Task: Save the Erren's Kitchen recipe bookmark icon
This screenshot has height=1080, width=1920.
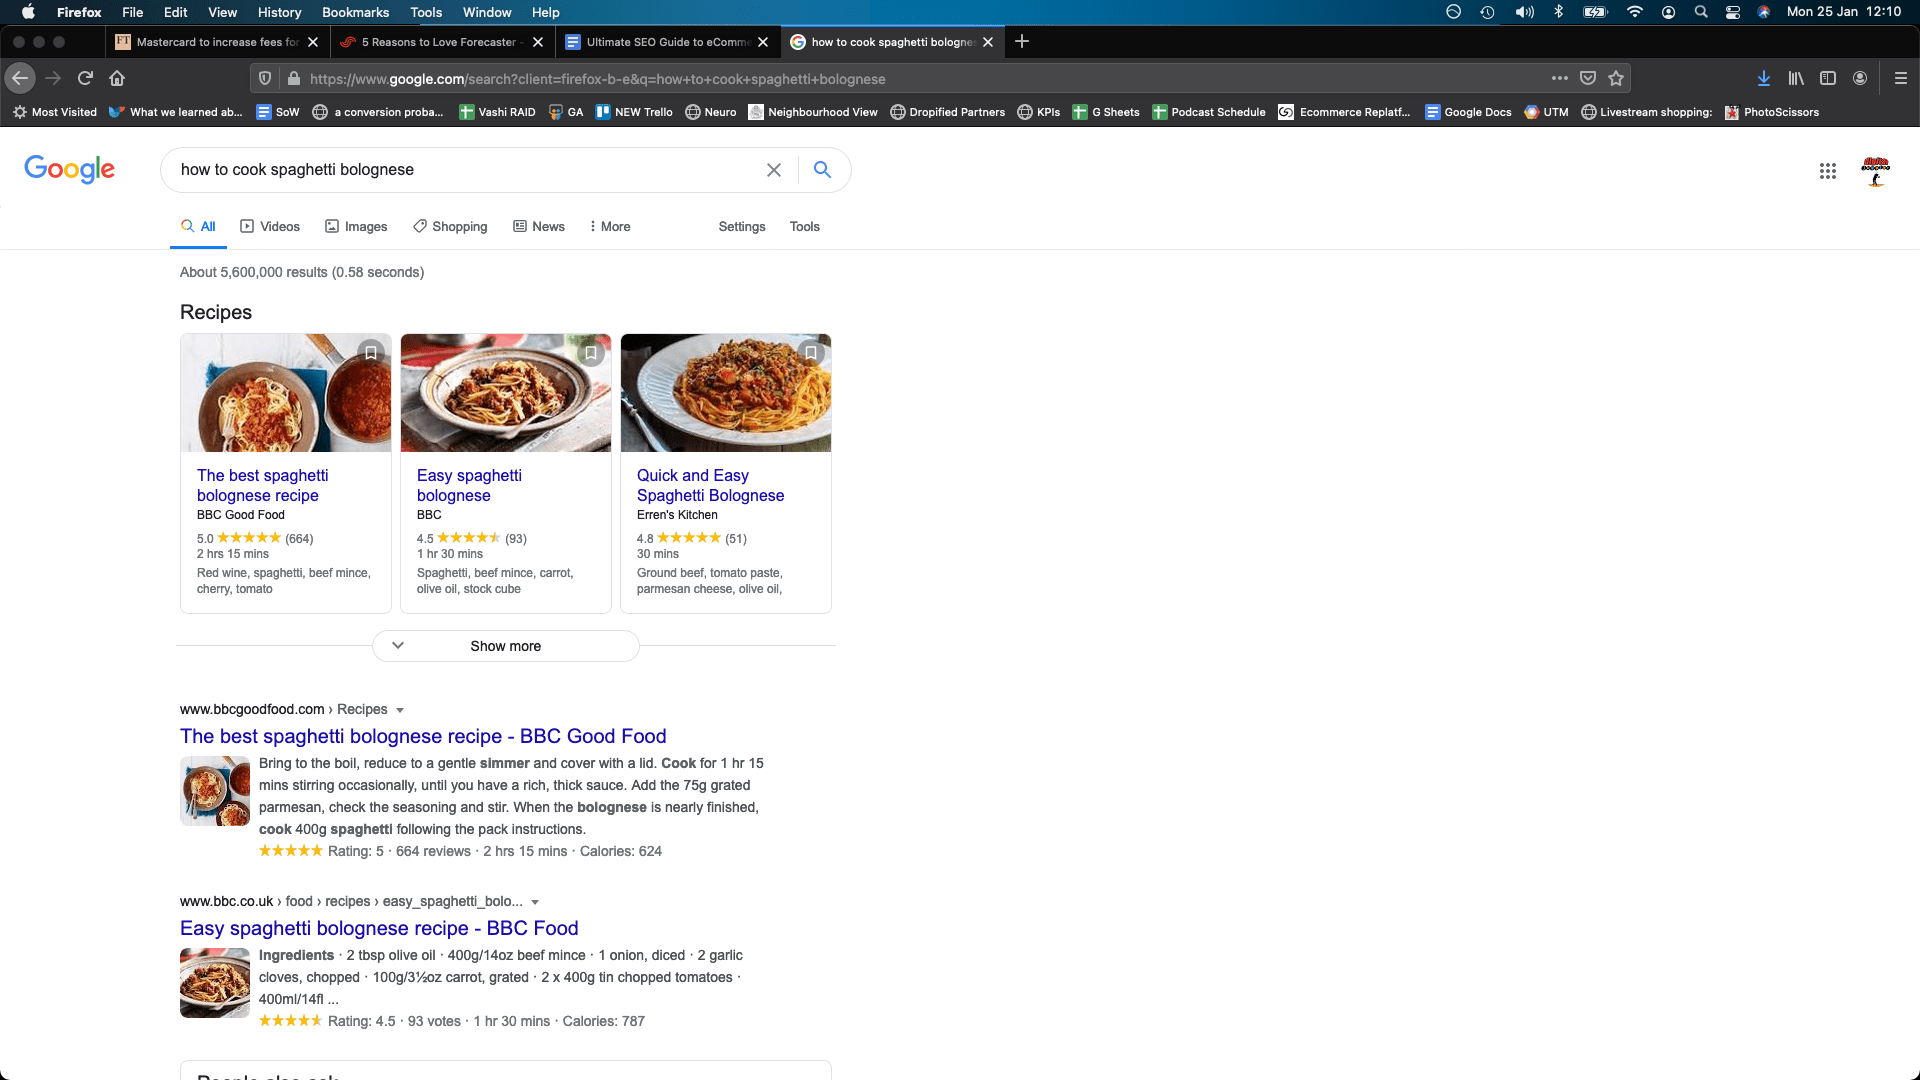Action: click(811, 353)
